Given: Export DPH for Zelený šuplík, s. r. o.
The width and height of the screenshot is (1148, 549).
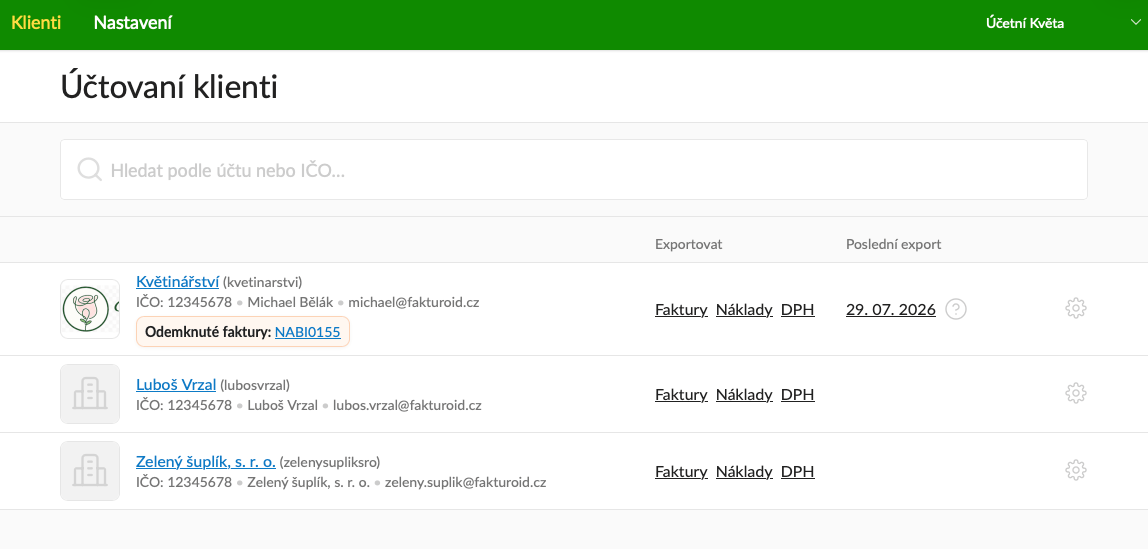Looking at the screenshot, I should click(797, 471).
